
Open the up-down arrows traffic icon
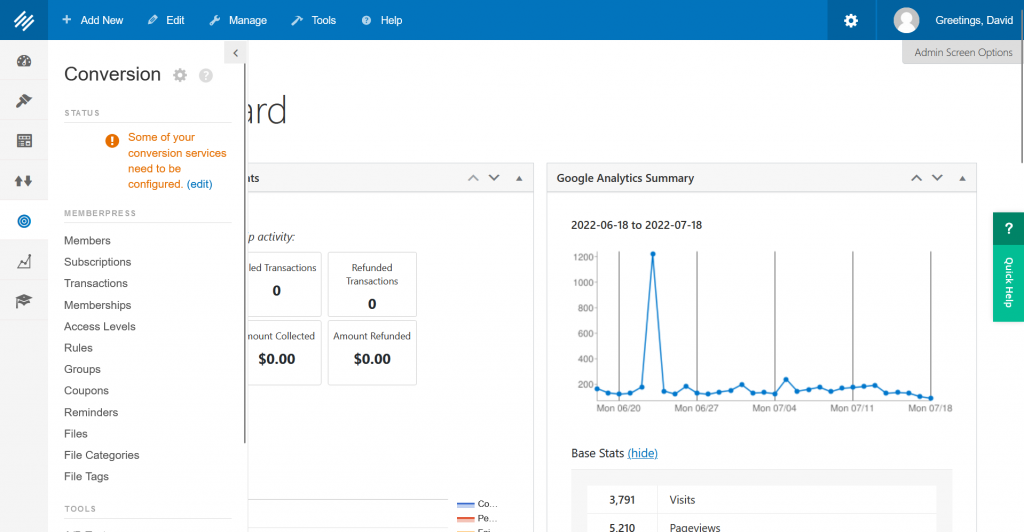click(x=24, y=181)
